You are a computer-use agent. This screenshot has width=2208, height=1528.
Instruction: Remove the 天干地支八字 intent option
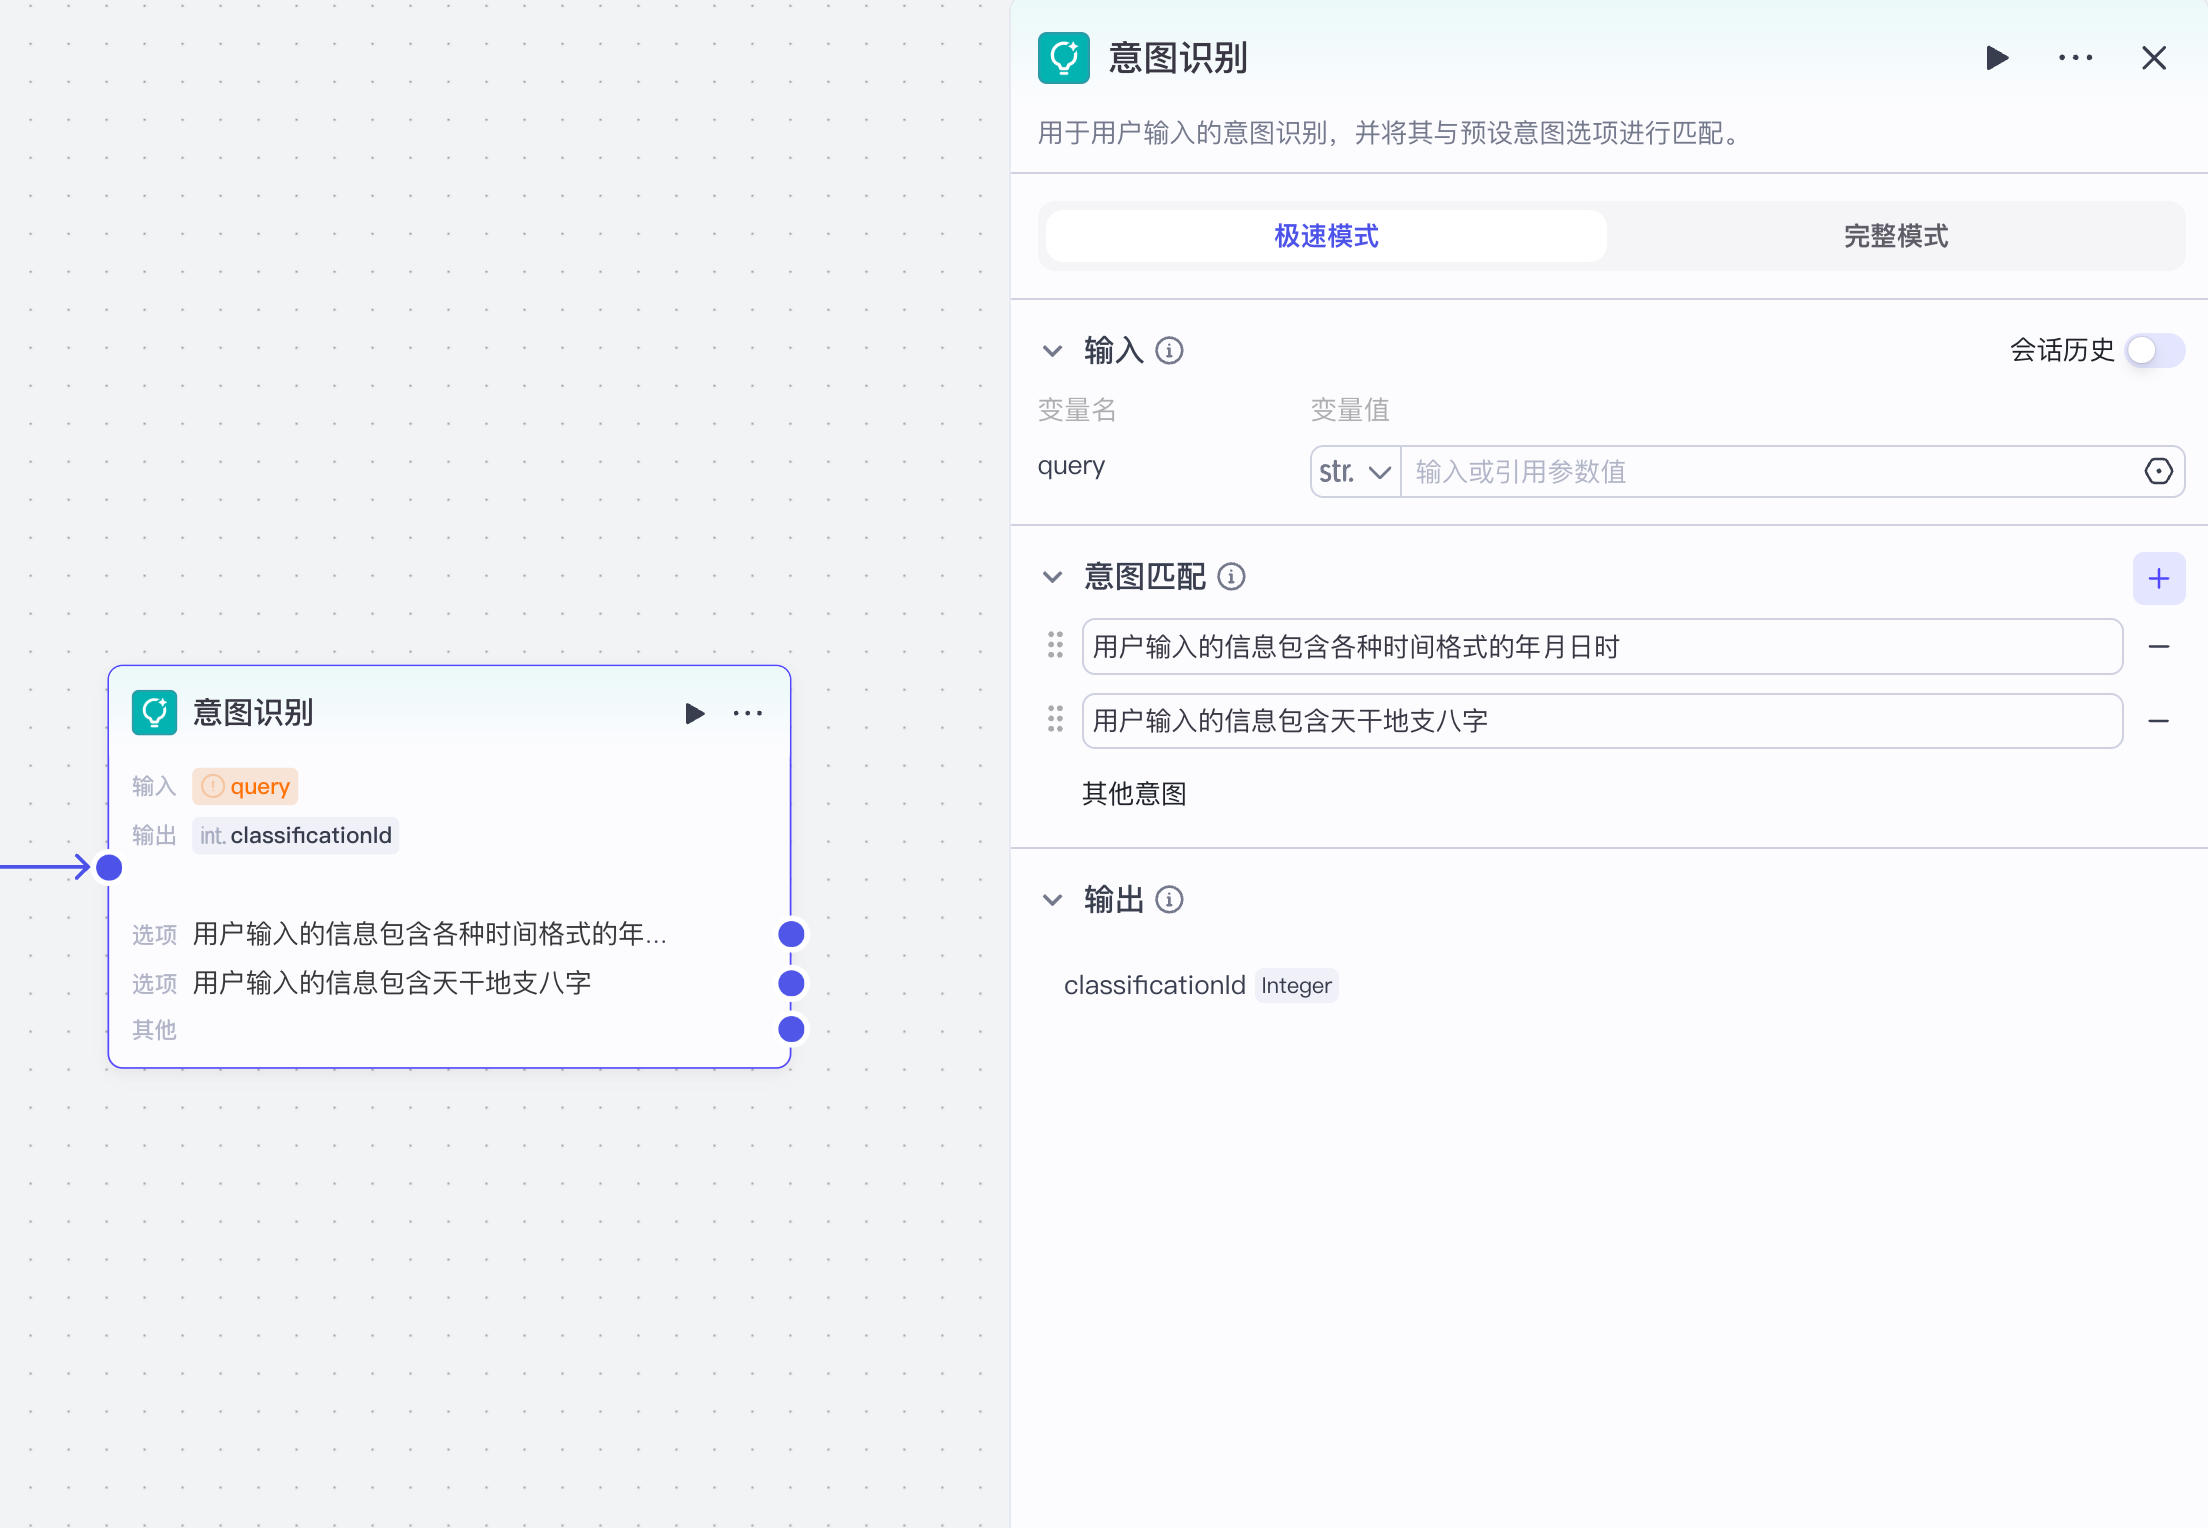pos(2159,721)
